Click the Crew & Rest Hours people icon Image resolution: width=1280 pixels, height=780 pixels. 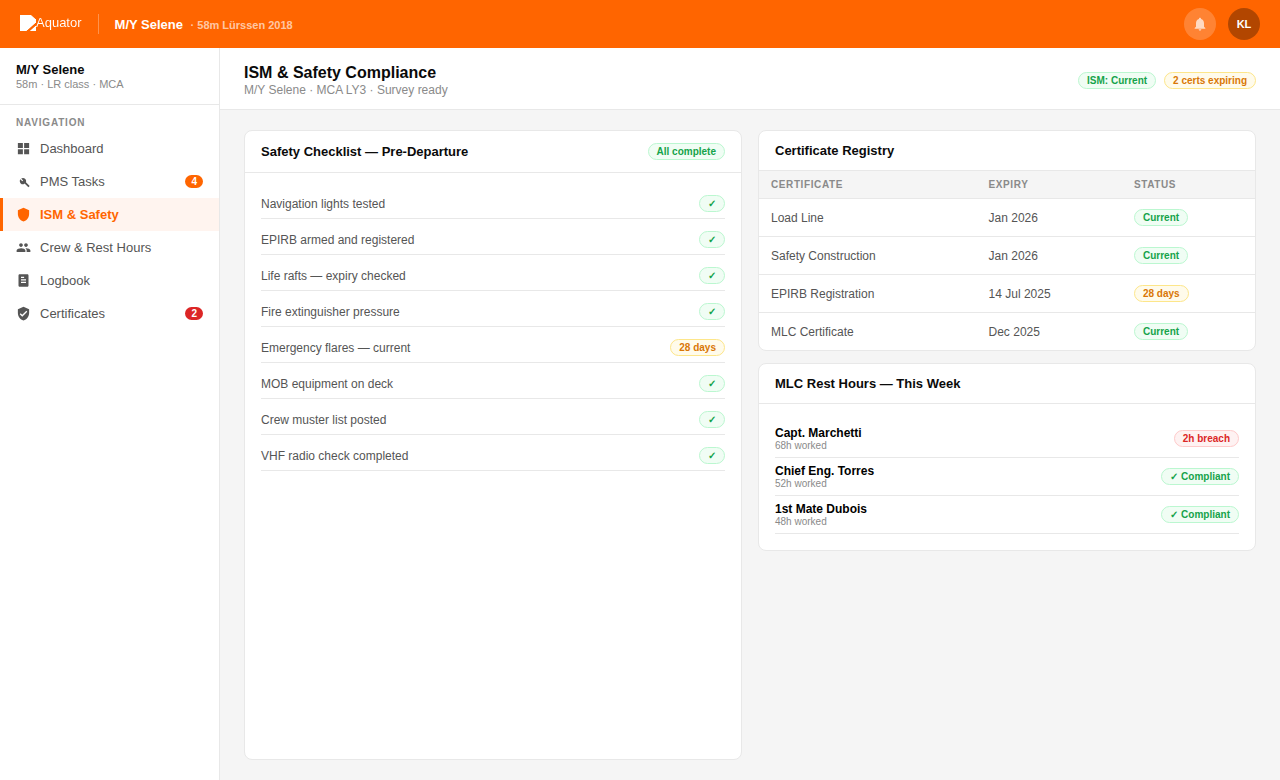[x=24, y=248]
